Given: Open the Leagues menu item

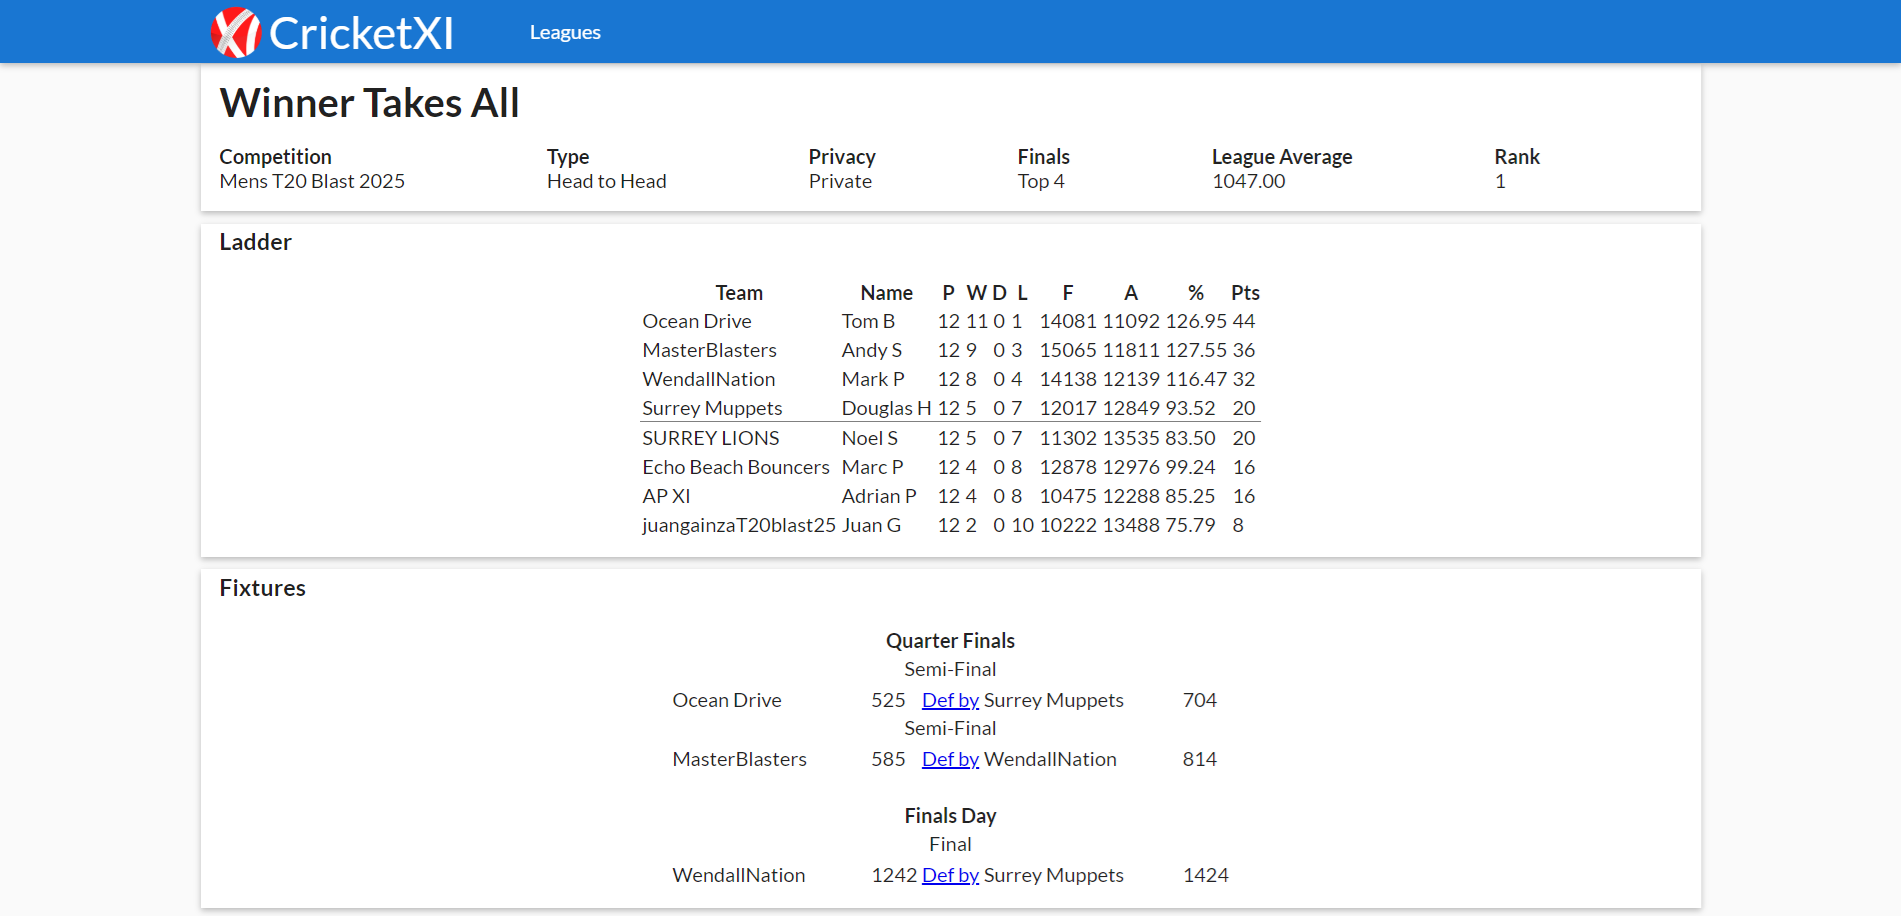Looking at the screenshot, I should pyautogui.click(x=565, y=32).
